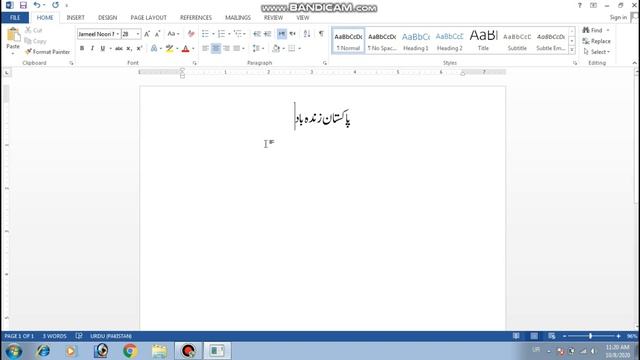
Task: Switch to the MAILINGS tab
Action: click(238, 18)
